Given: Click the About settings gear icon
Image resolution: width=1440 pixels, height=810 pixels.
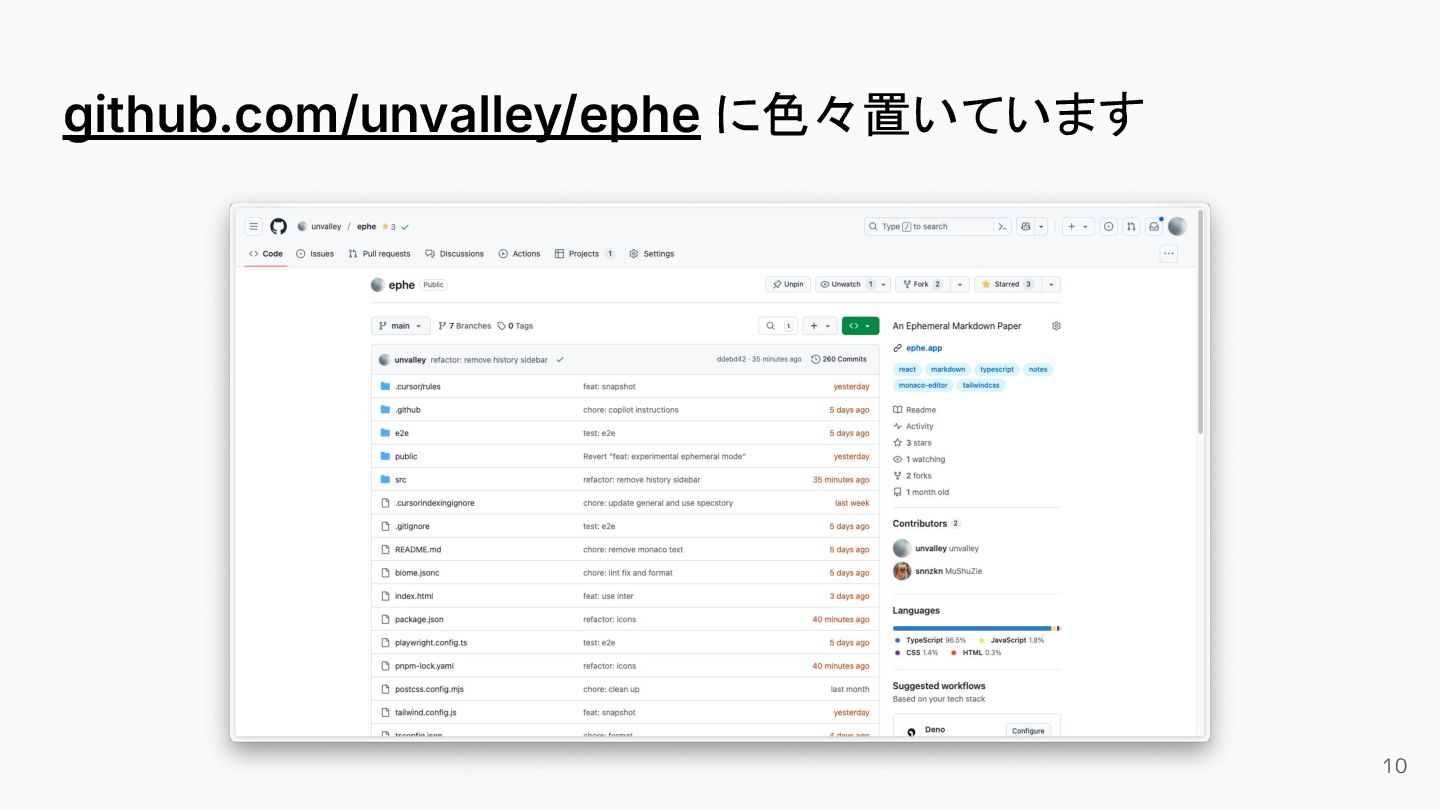Looking at the screenshot, I should 1056,326.
